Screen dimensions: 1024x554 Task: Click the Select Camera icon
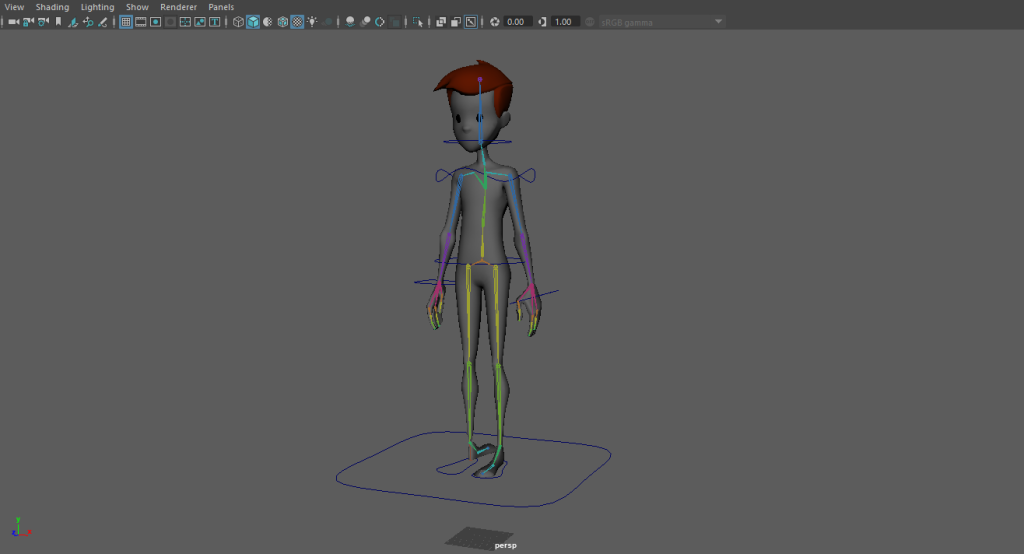(13, 21)
